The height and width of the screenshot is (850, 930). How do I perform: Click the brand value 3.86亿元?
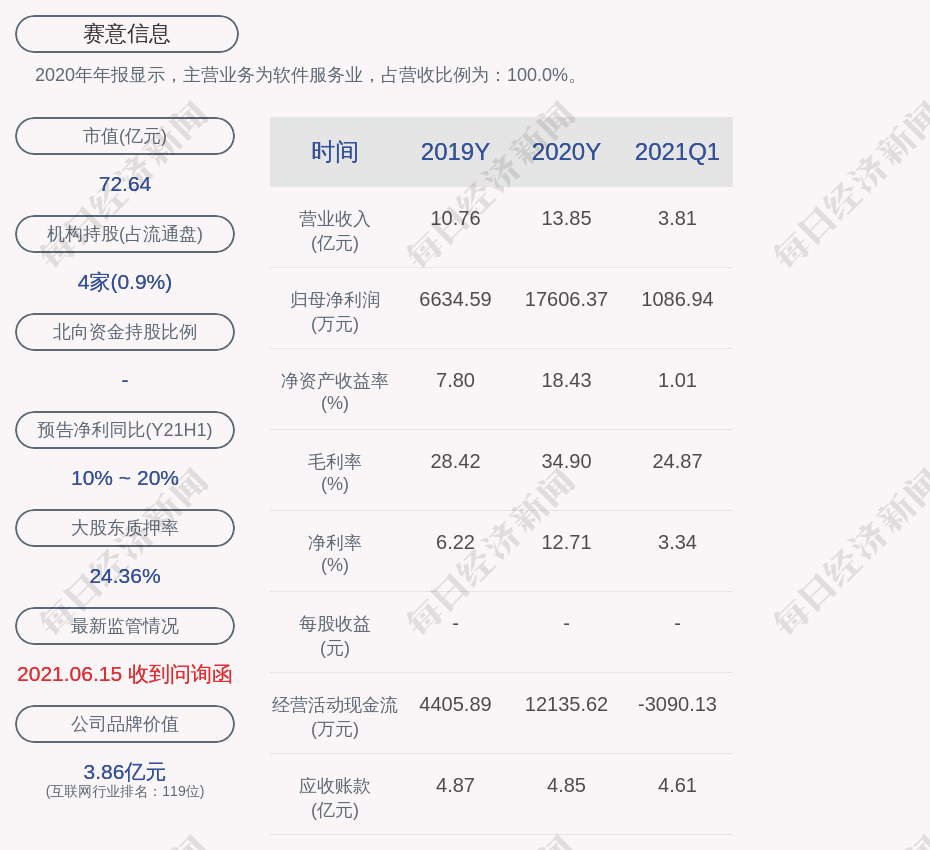pos(125,772)
